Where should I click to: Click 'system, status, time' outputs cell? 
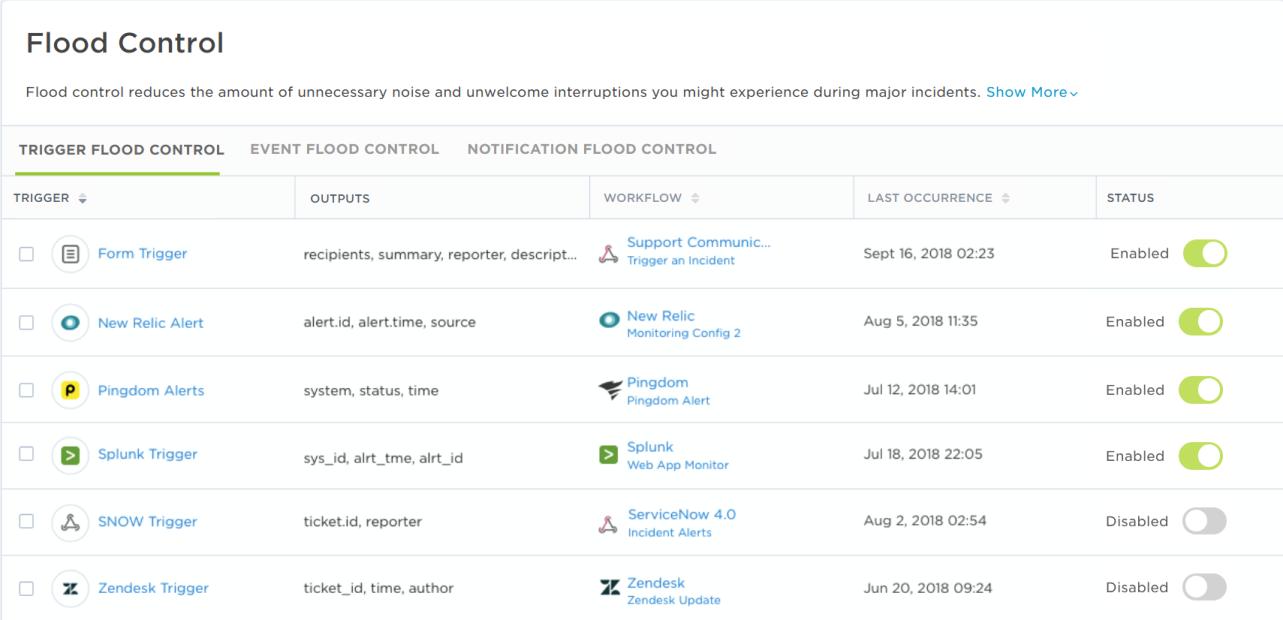point(371,391)
